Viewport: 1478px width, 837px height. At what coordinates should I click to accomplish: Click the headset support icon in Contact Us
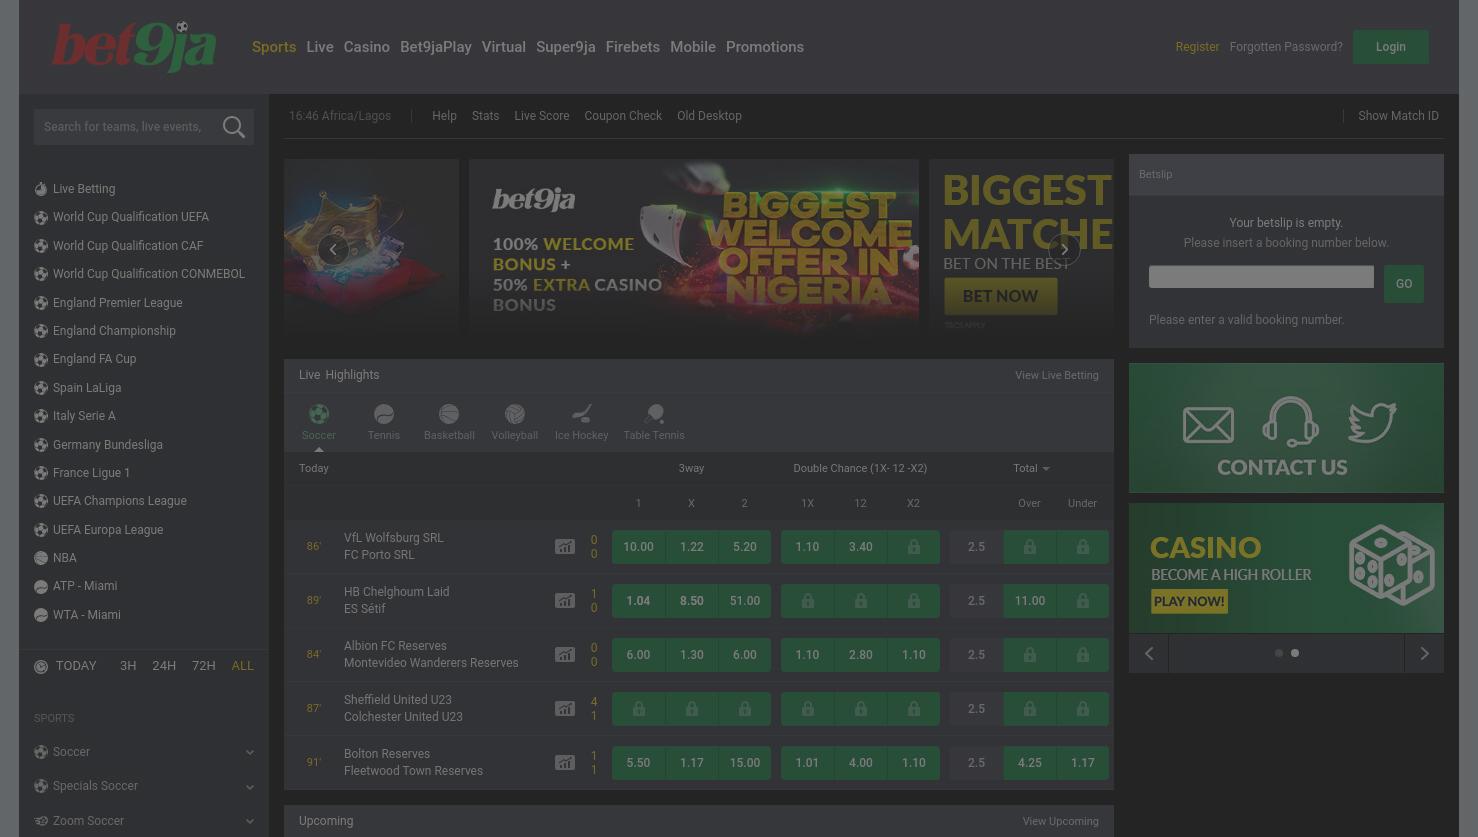(1290, 422)
